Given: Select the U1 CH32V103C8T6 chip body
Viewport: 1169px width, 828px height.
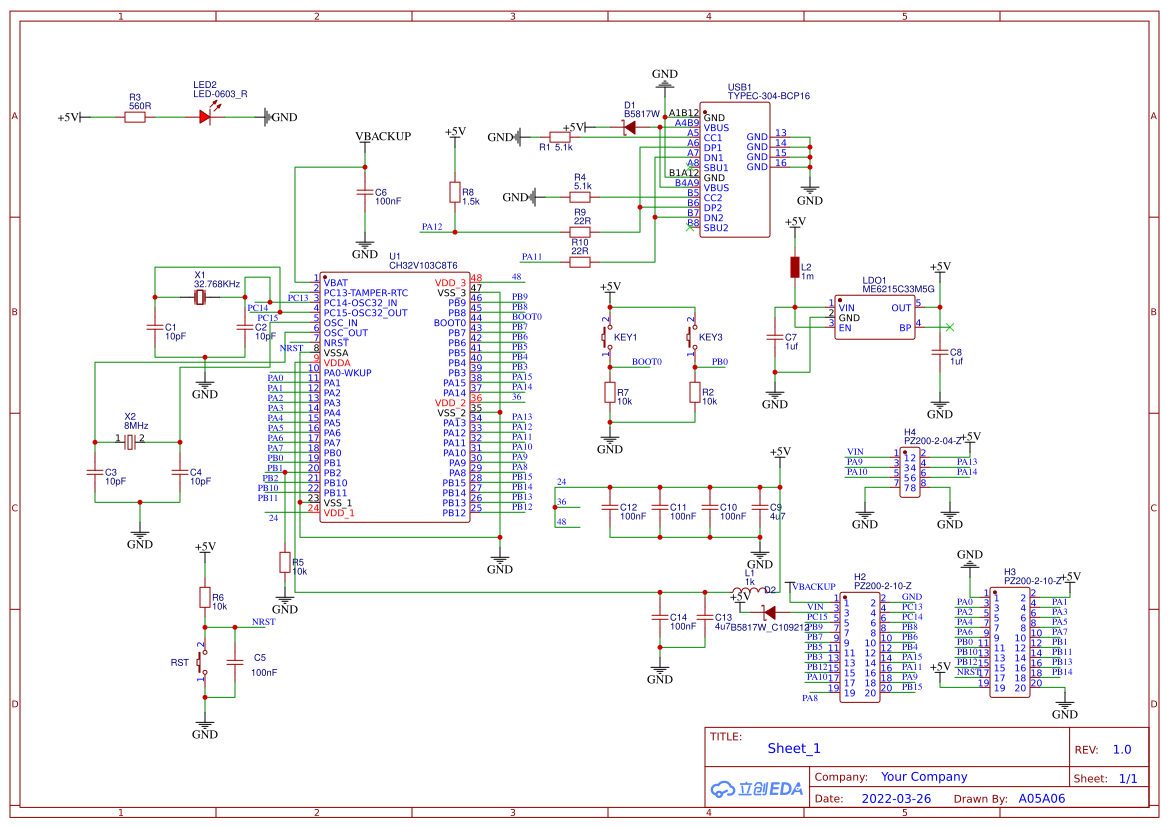Looking at the screenshot, I should (x=395, y=397).
